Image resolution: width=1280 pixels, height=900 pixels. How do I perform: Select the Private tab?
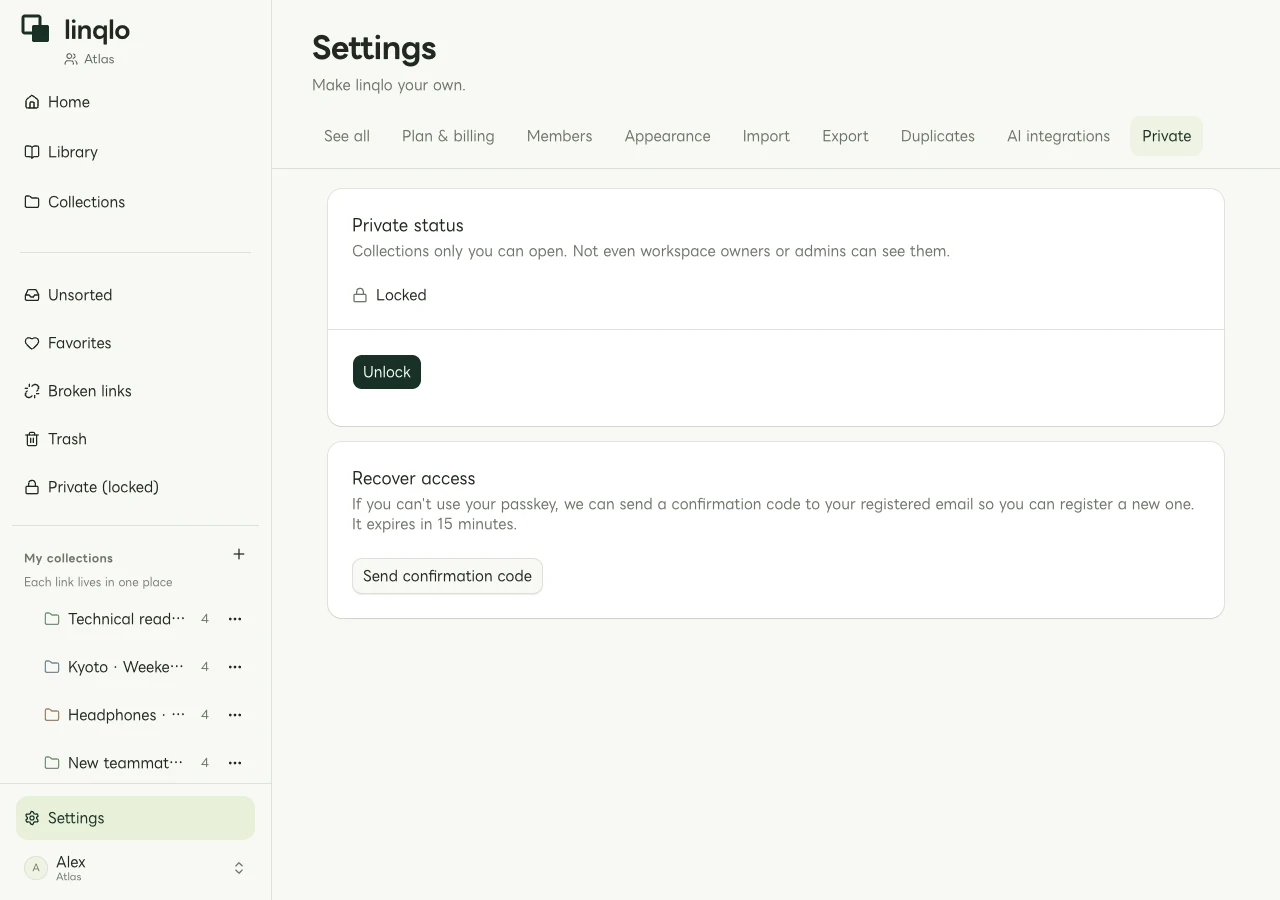(1167, 136)
